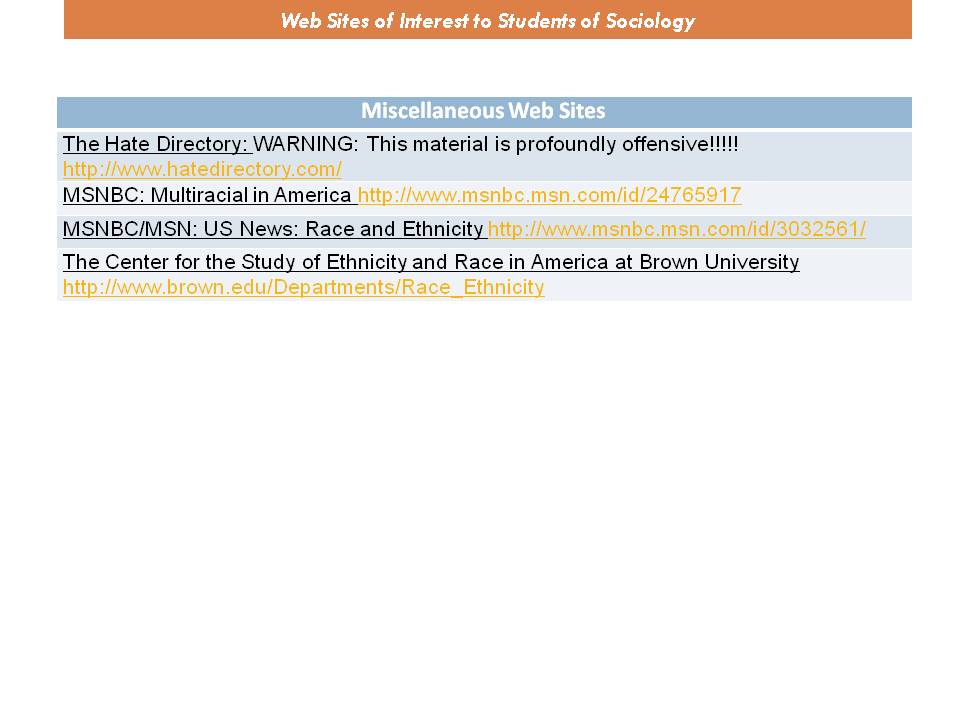Viewport: 960px width, 720px height.
Task: Open the msnbc.msn.com/id/24765917 link
Action: tap(549, 195)
